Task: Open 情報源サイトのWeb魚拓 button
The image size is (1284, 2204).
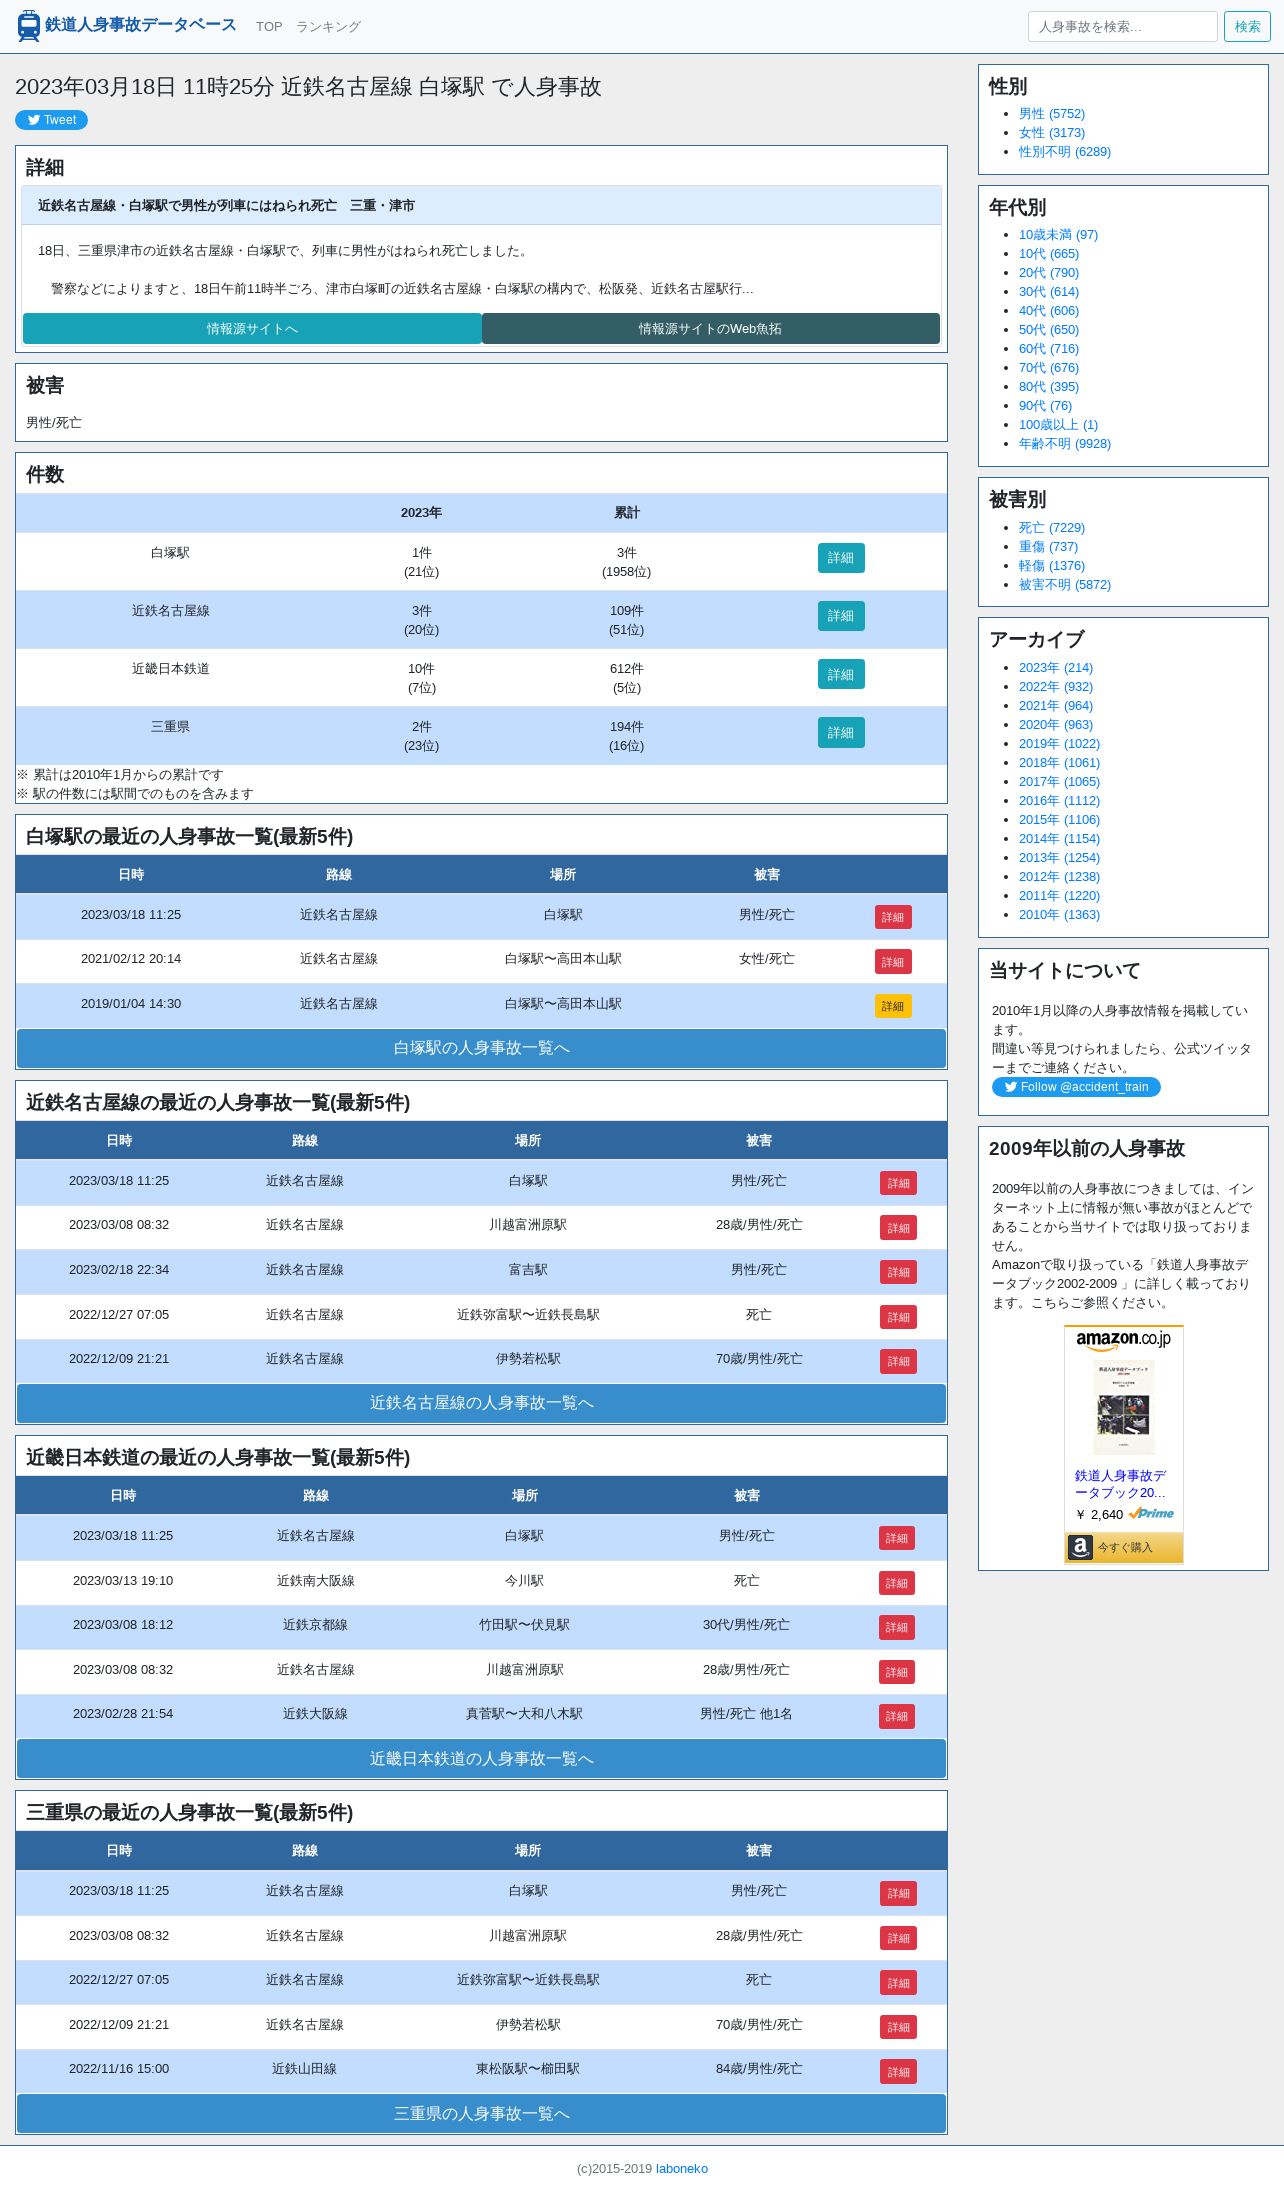Action: [x=710, y=329]
